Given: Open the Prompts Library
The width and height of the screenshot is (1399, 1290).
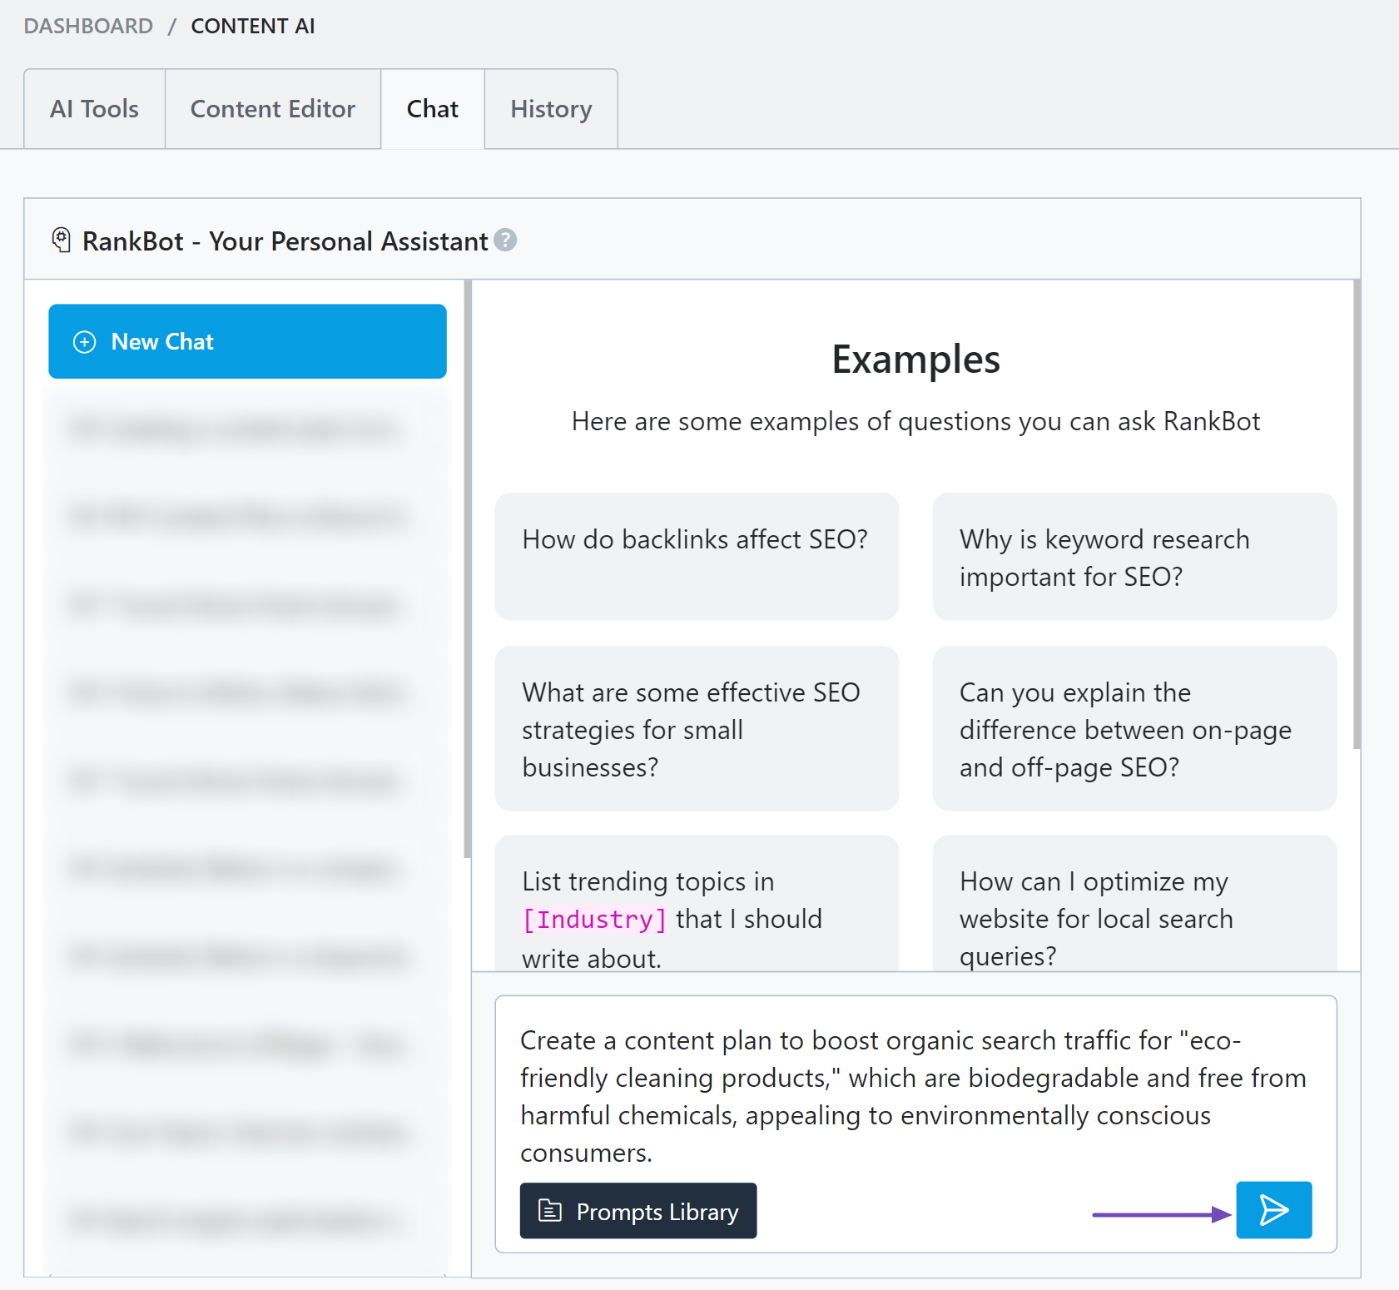Looking at the screenshot, I should pyautogui.click(x=638, y=1211).
